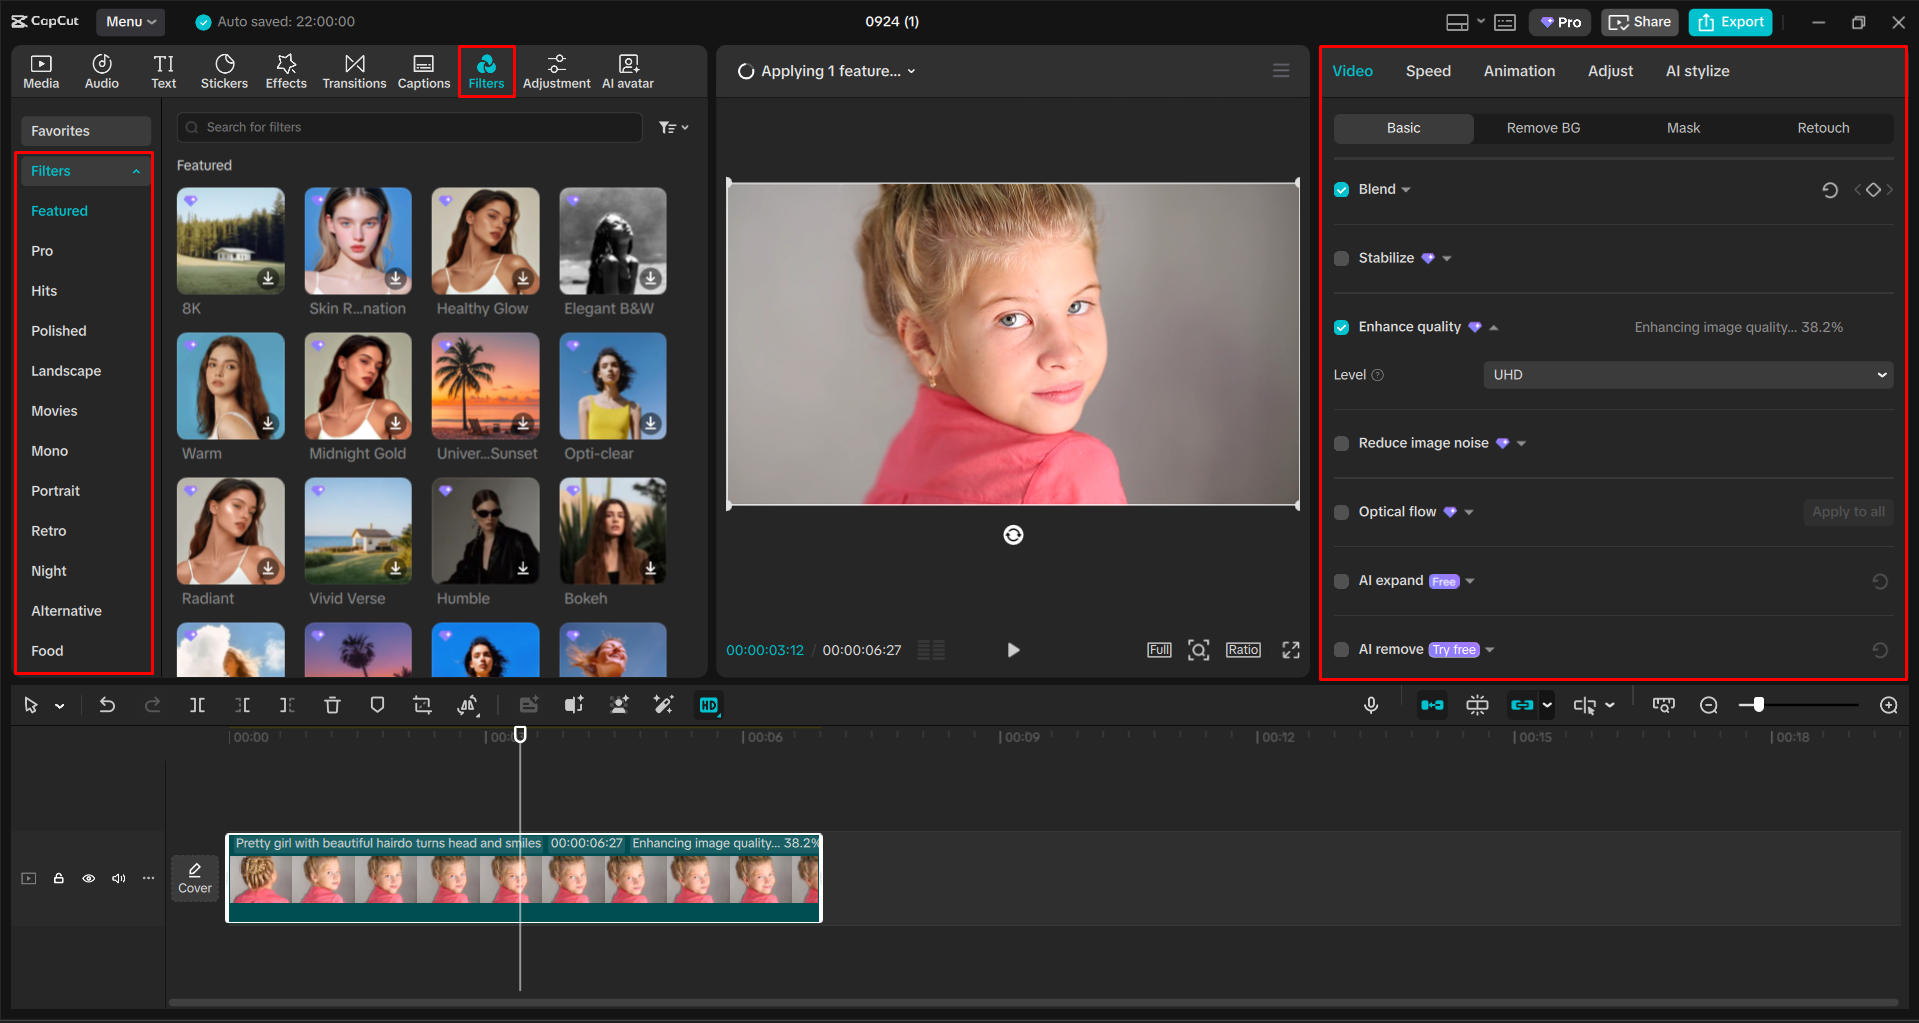Open the Level dropdown showing UHD
Screen dimensions: 1919x1023
(1687, 374)
